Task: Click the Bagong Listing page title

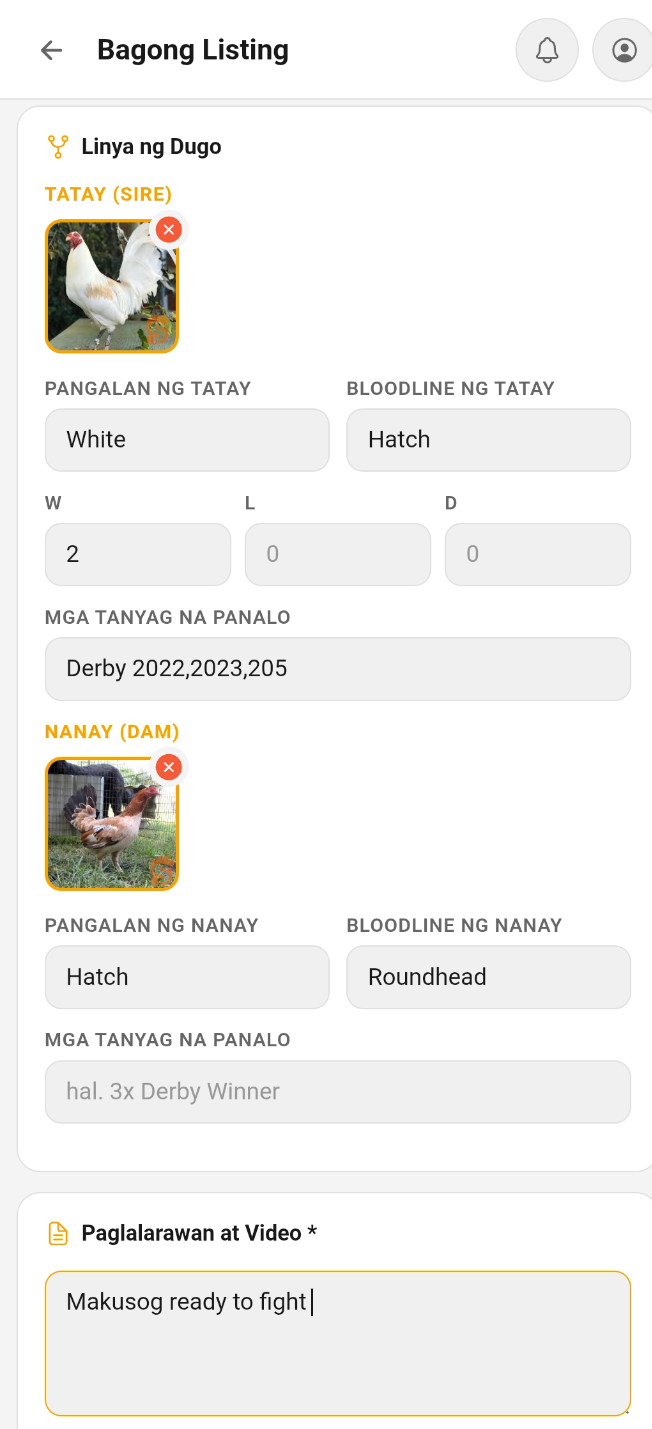Action: (x=193, y=49)
